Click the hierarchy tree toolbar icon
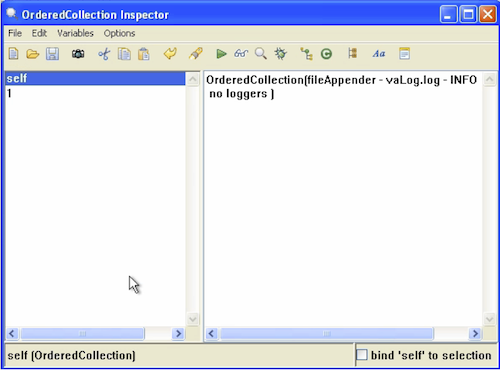Image resolution: width=500 pixels, height=370 pixels. tap(306, 54)
